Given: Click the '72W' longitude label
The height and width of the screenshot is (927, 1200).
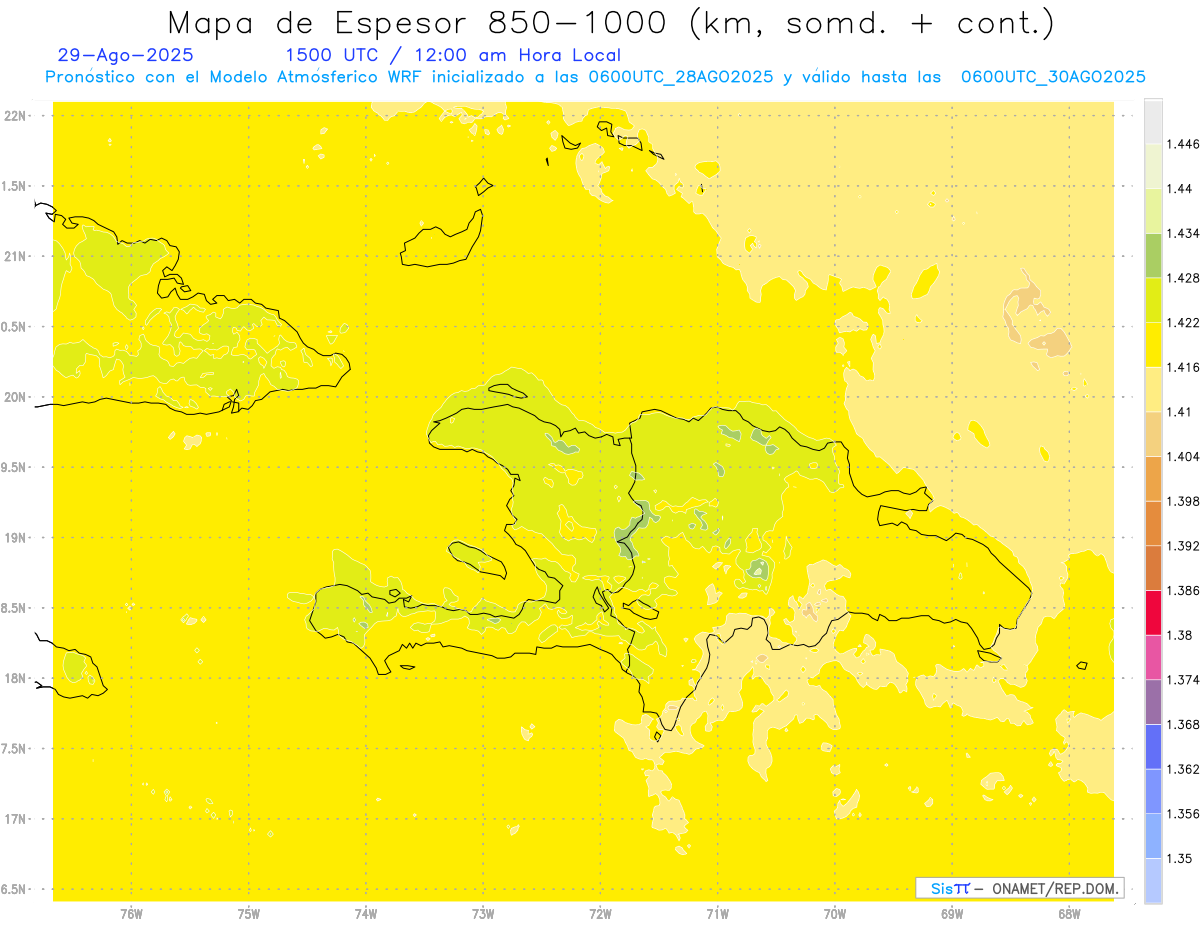Looking at the screenshot, I should [x=600, y=913].
